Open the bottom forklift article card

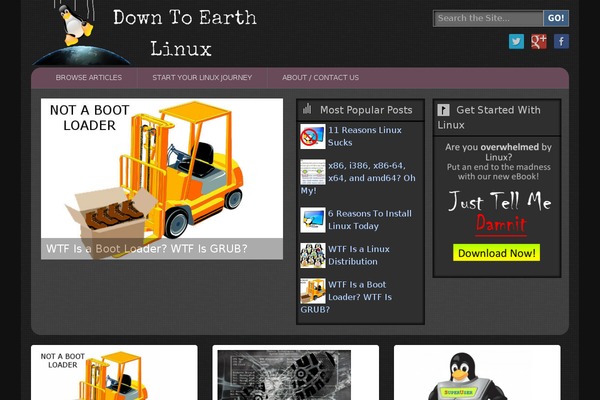point(114,372)
